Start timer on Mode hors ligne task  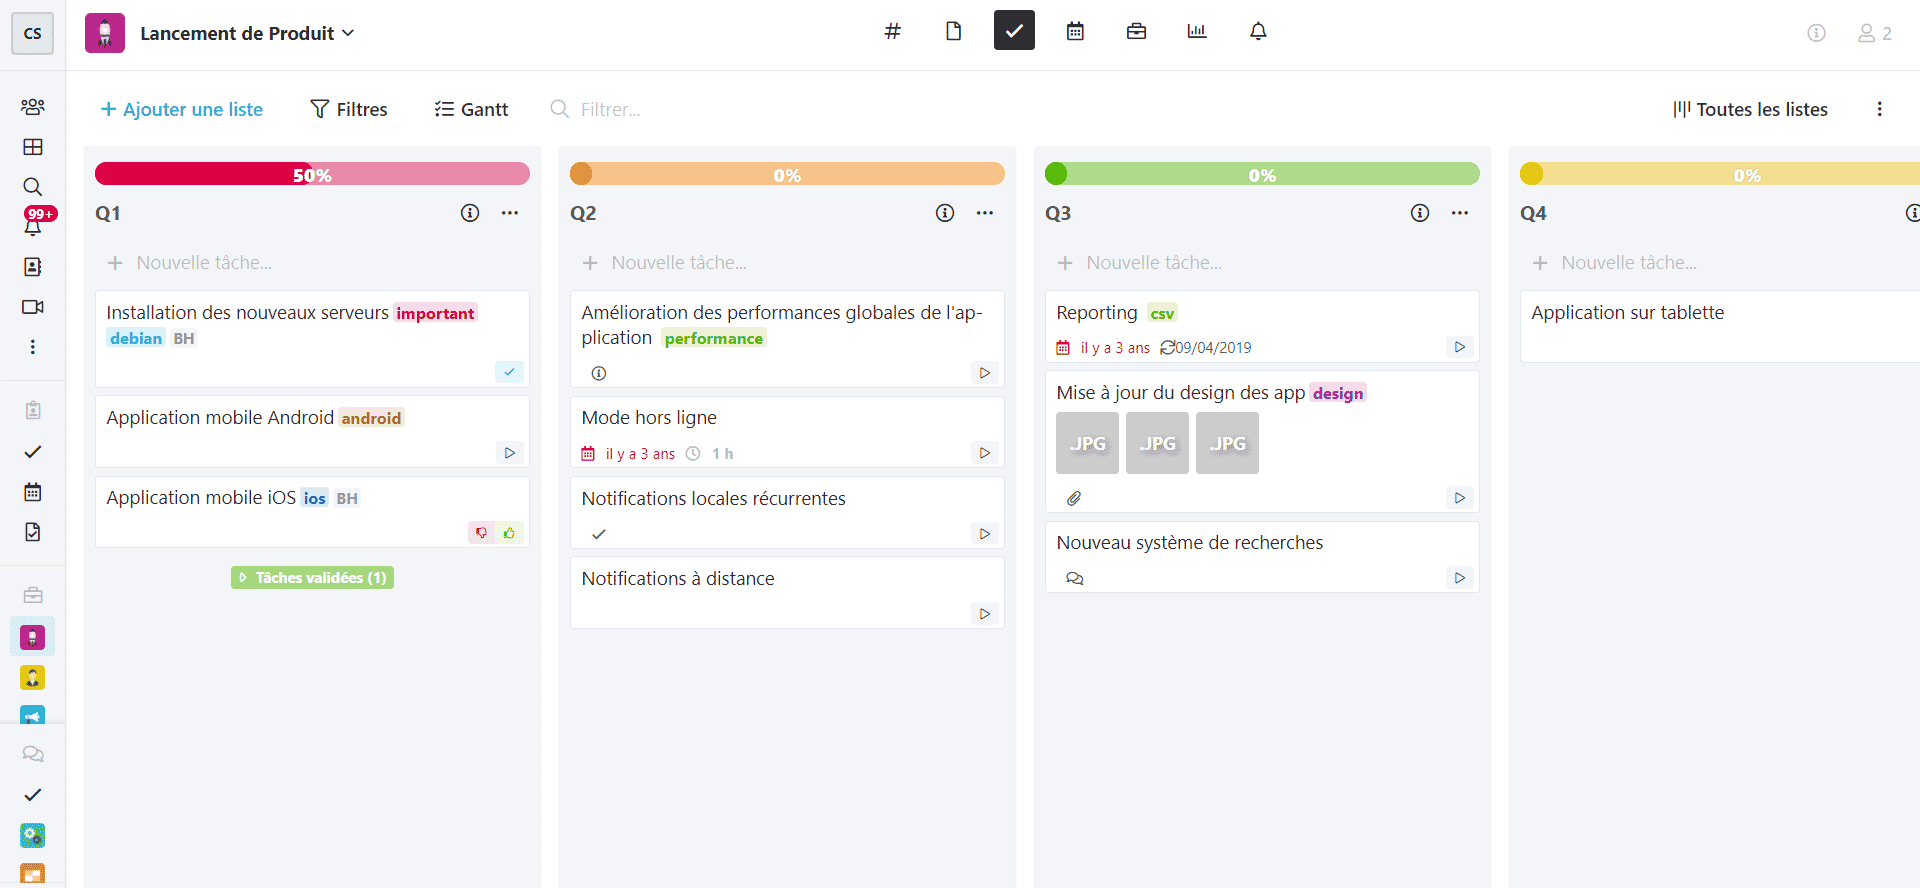[984, 453]
